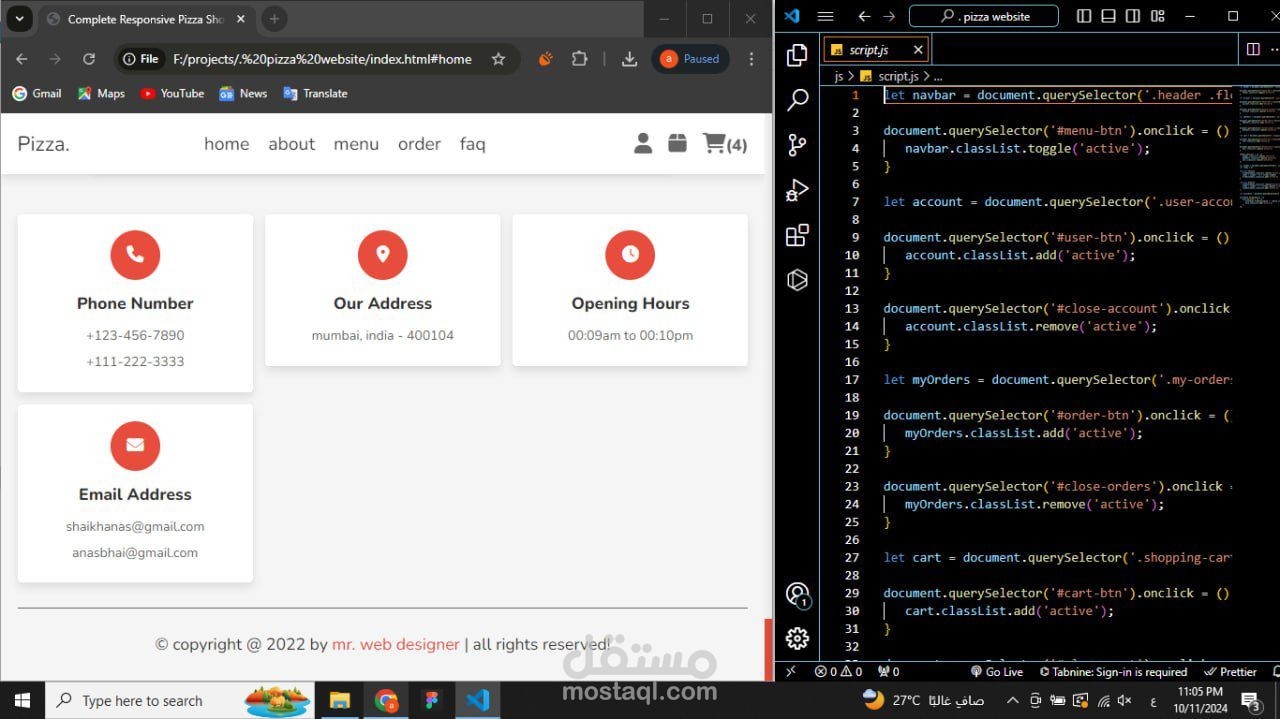Viewport: 1280px width, 719px height.
Task: Click the map marker icon on Our Address card
Action: click(382, 255)
